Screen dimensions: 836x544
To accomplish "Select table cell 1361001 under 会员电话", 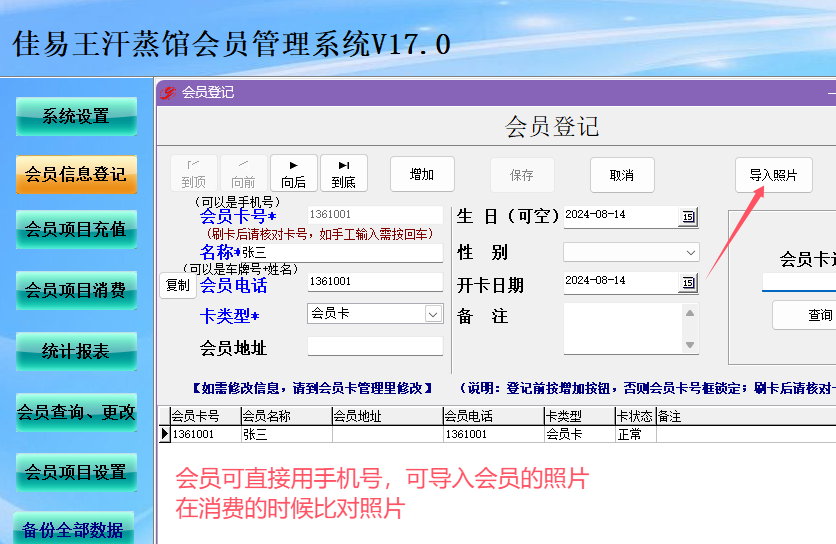I will 494,434.
